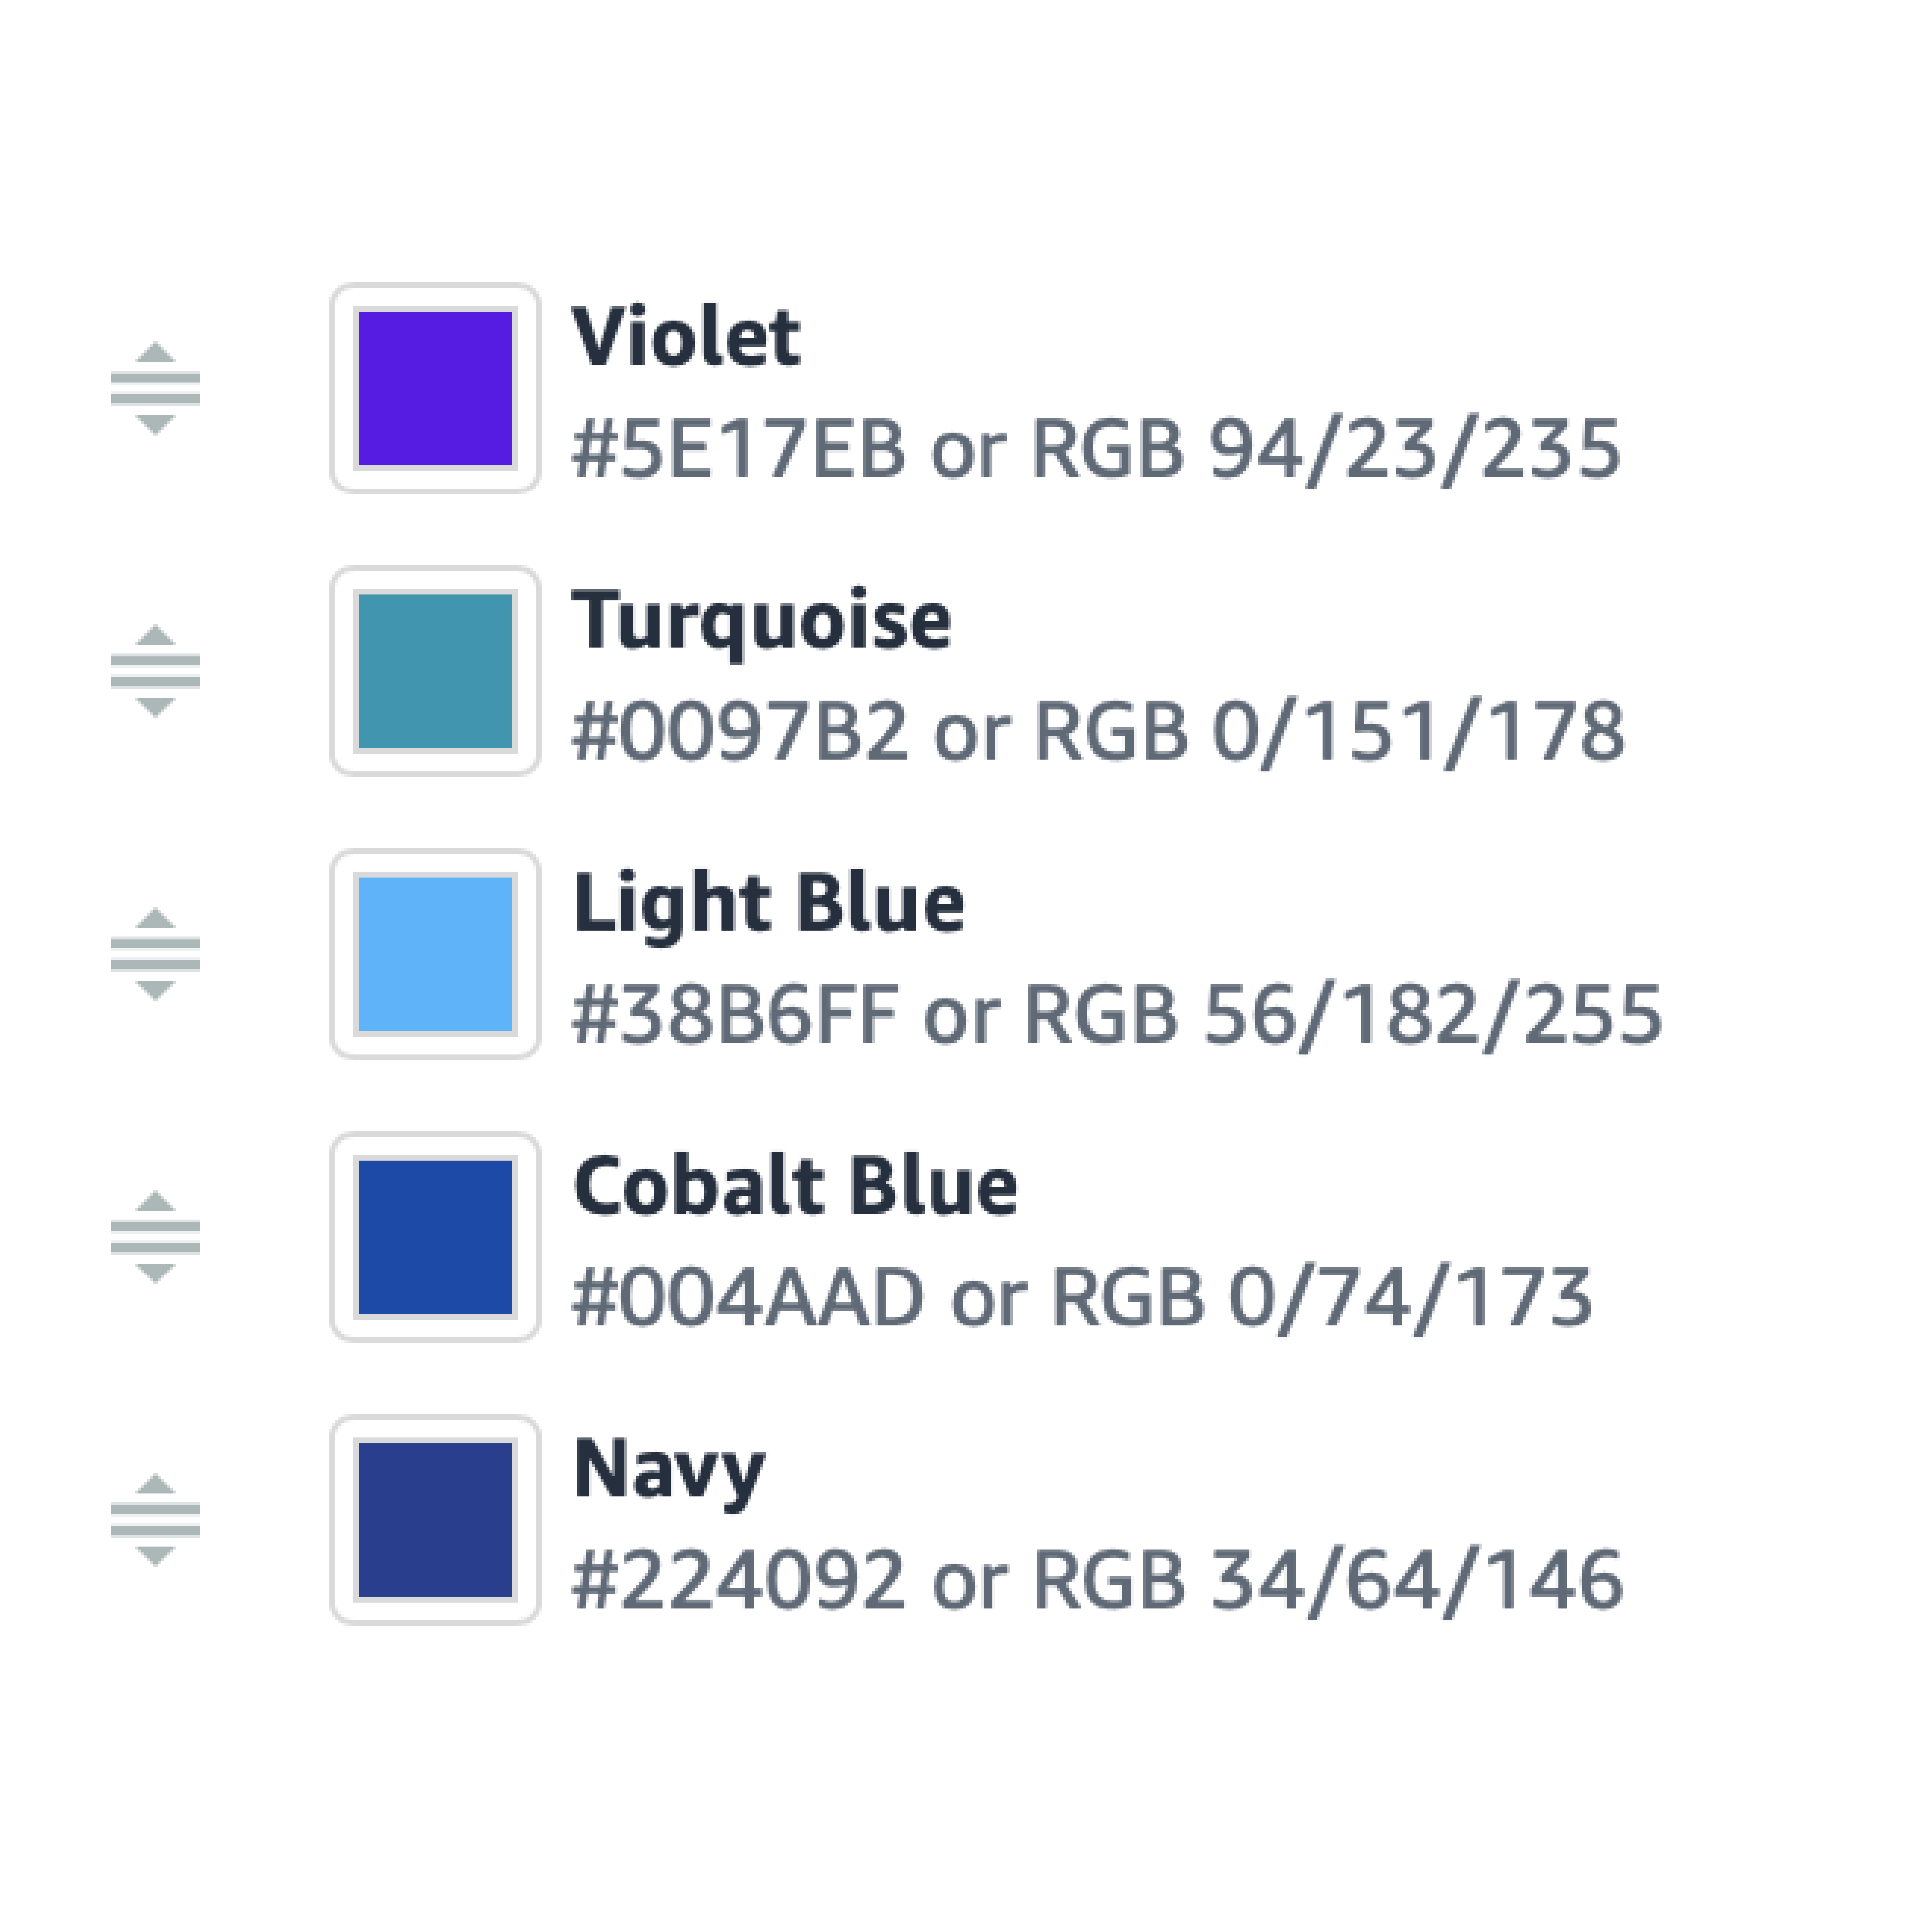Screen dimensions: 1932x1932
Task: Open the Turquoise color swatch
Action: tap(435, 671)
